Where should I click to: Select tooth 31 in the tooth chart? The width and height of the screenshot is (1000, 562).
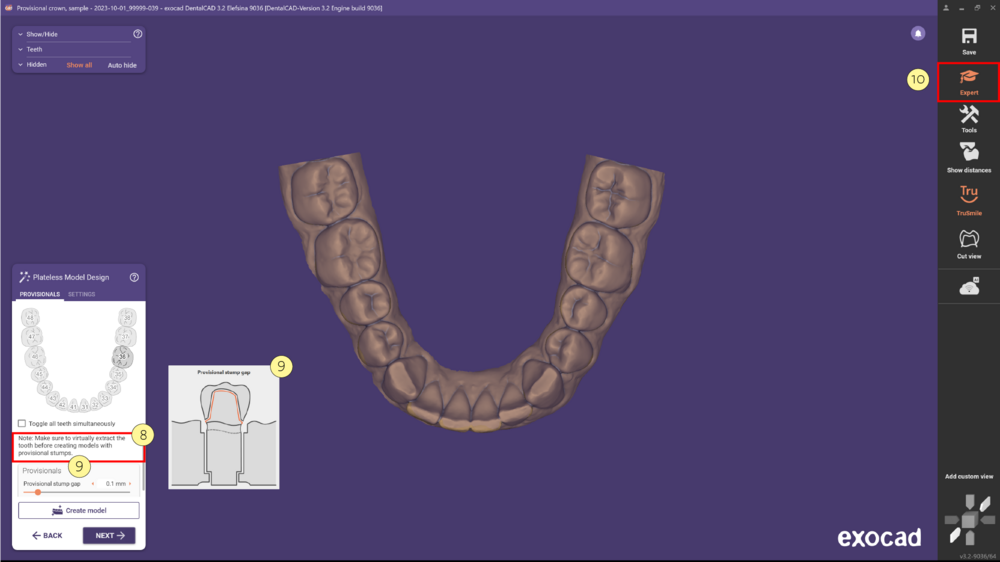85,406
